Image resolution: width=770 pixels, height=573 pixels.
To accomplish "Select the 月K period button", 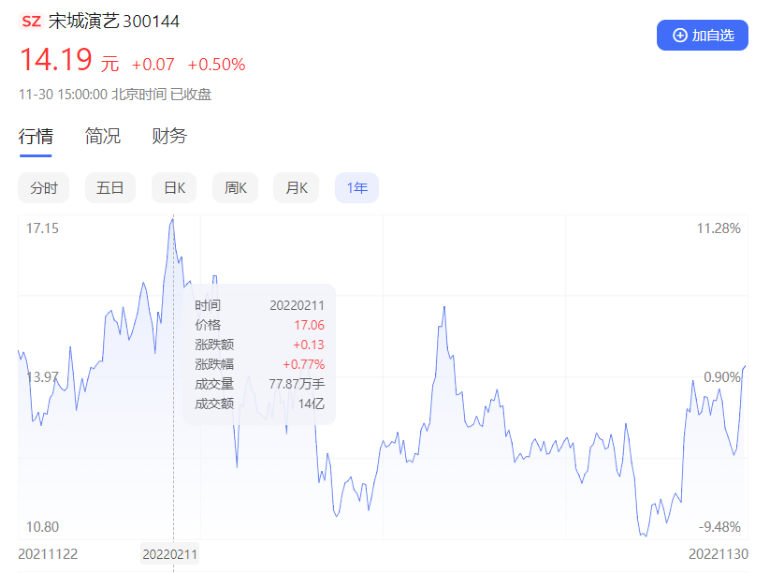I will coord(296,187).
